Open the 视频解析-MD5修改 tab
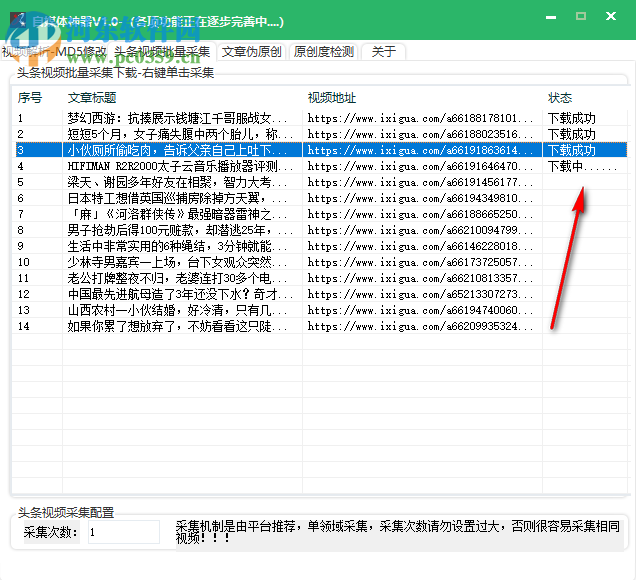636x580 pixels. (x=54, y=52)
